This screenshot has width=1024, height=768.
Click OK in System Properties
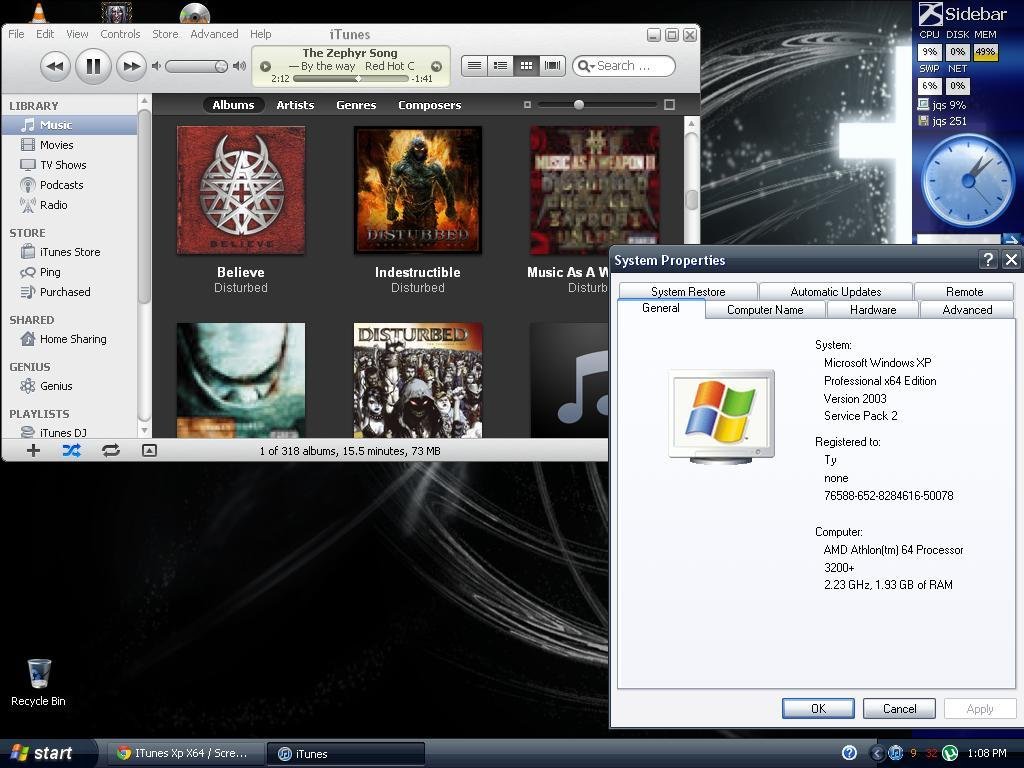818,709
